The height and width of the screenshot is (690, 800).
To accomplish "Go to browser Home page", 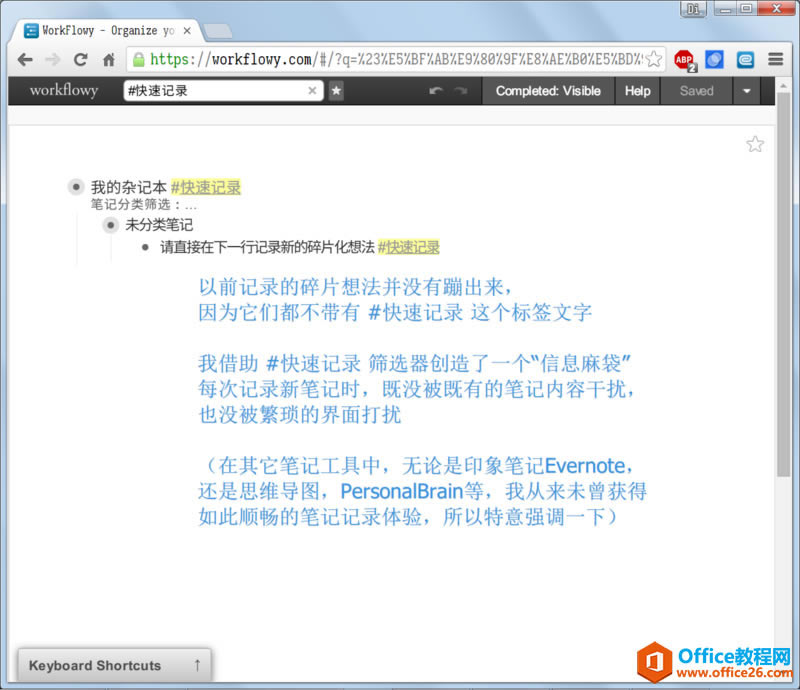I will click(109, 60).
